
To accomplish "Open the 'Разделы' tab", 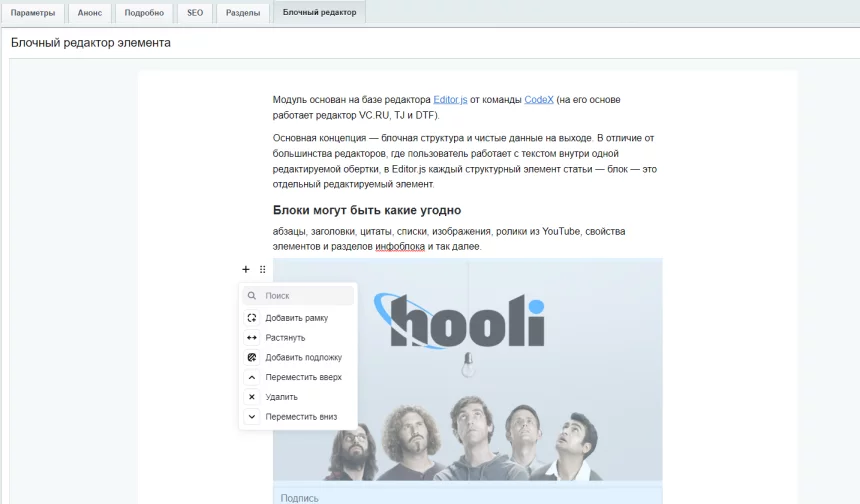I will (242, 13).
